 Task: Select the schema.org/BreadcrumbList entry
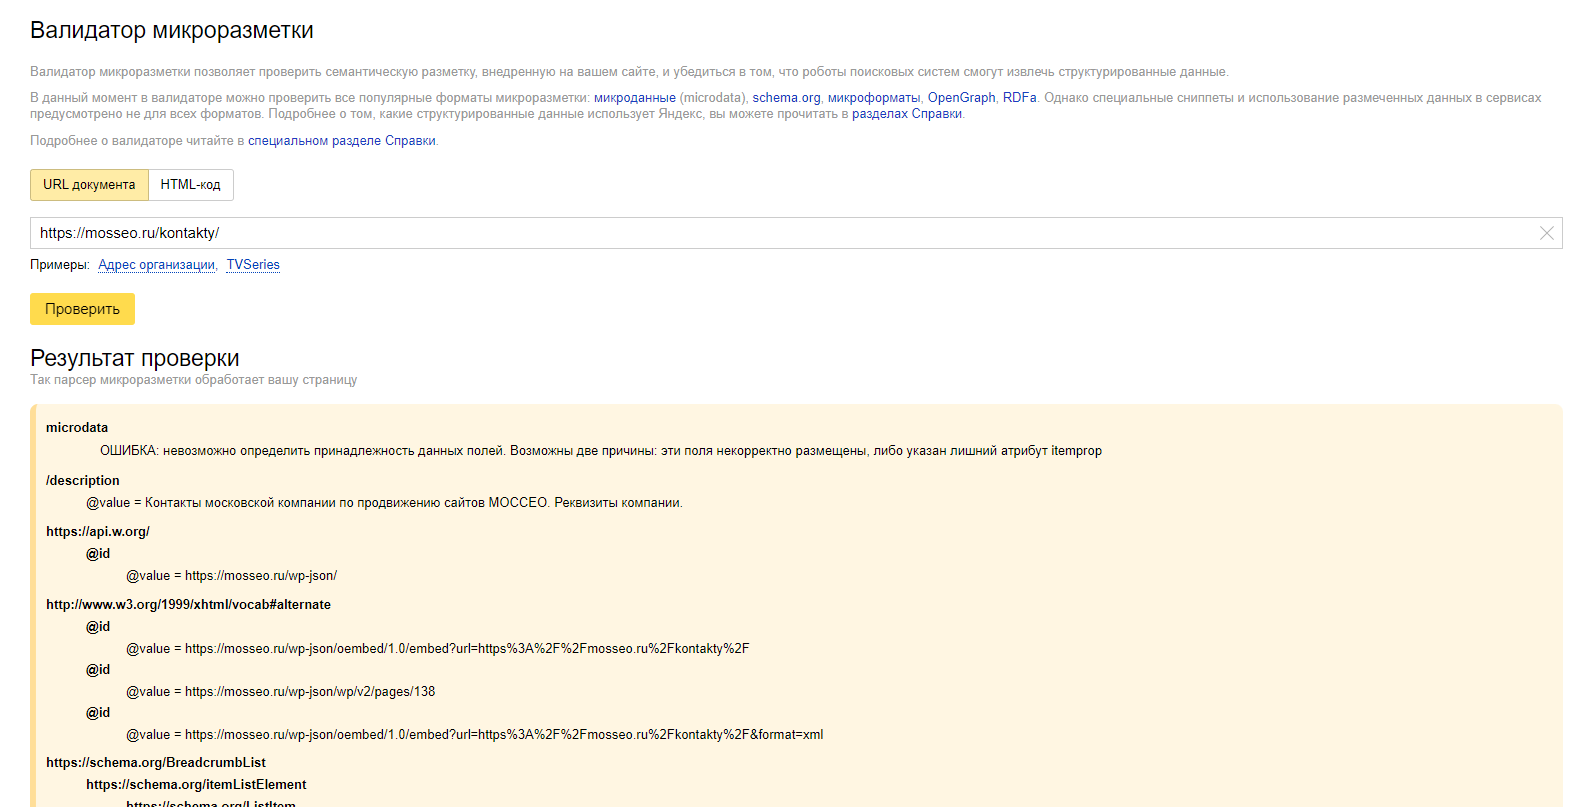click(x=156, y=763)
